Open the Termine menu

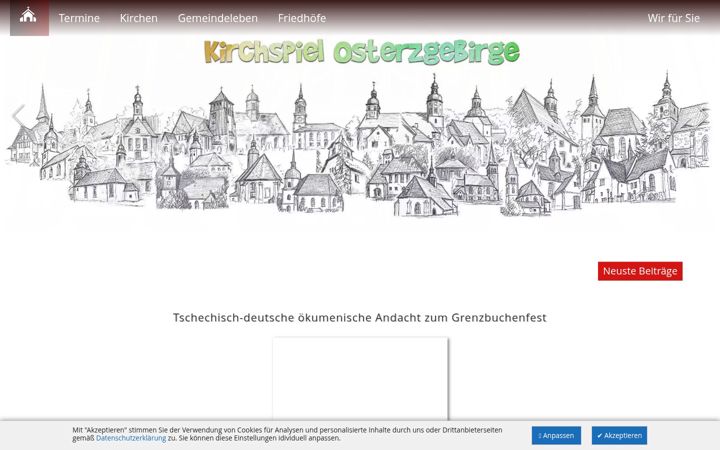pos(79,18)
